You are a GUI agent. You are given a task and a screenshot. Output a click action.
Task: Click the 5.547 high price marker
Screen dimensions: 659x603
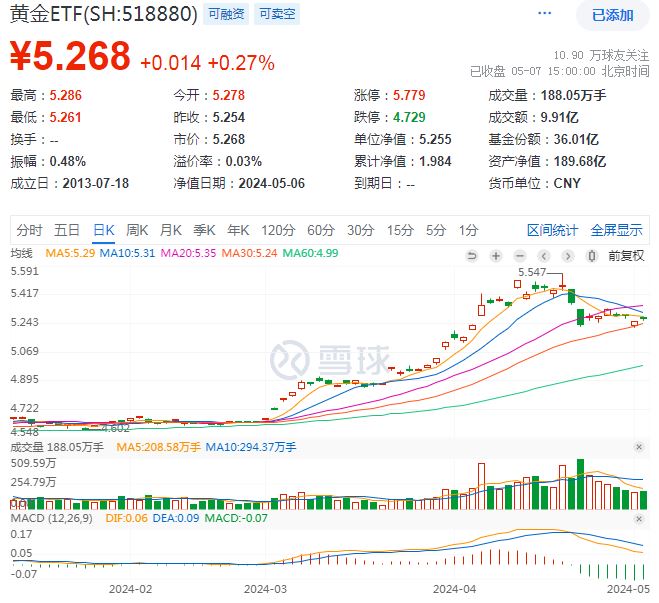click(x=532, y=272)
